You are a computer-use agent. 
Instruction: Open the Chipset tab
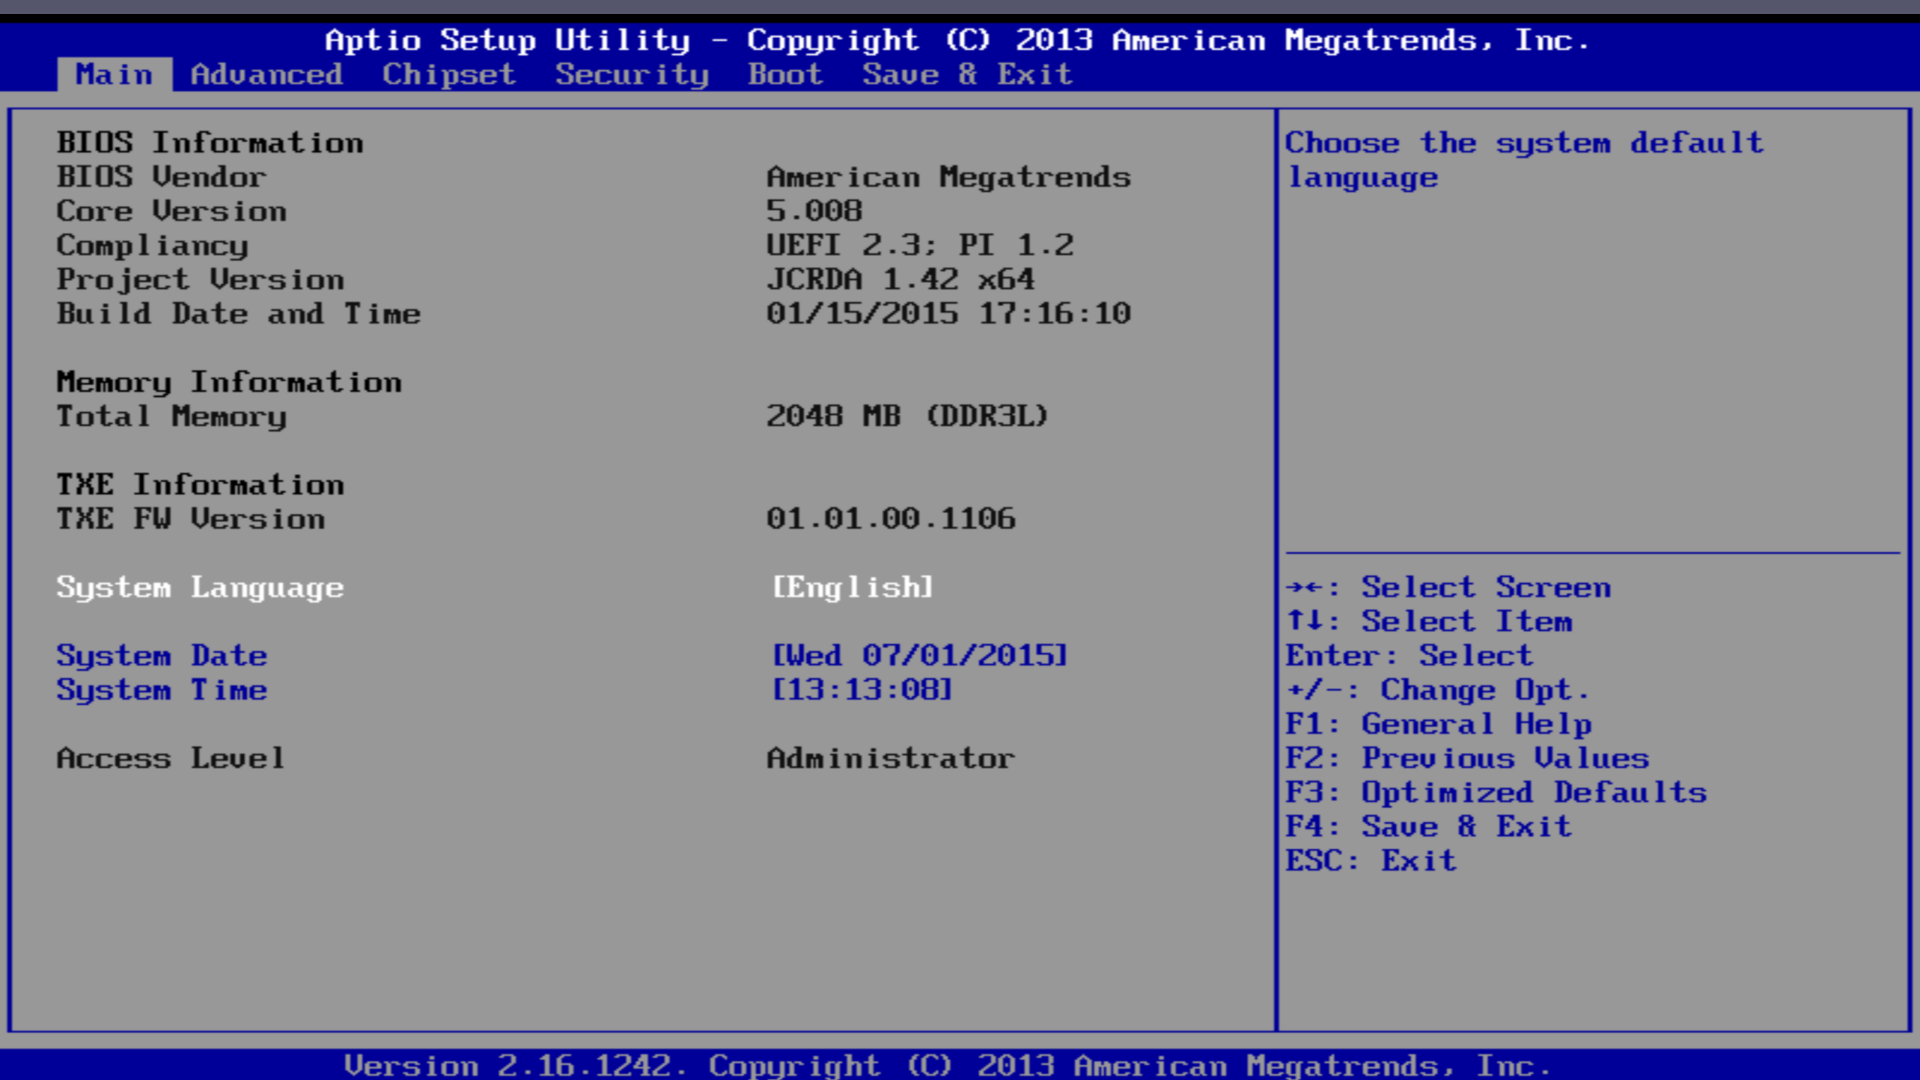point(448,75)
